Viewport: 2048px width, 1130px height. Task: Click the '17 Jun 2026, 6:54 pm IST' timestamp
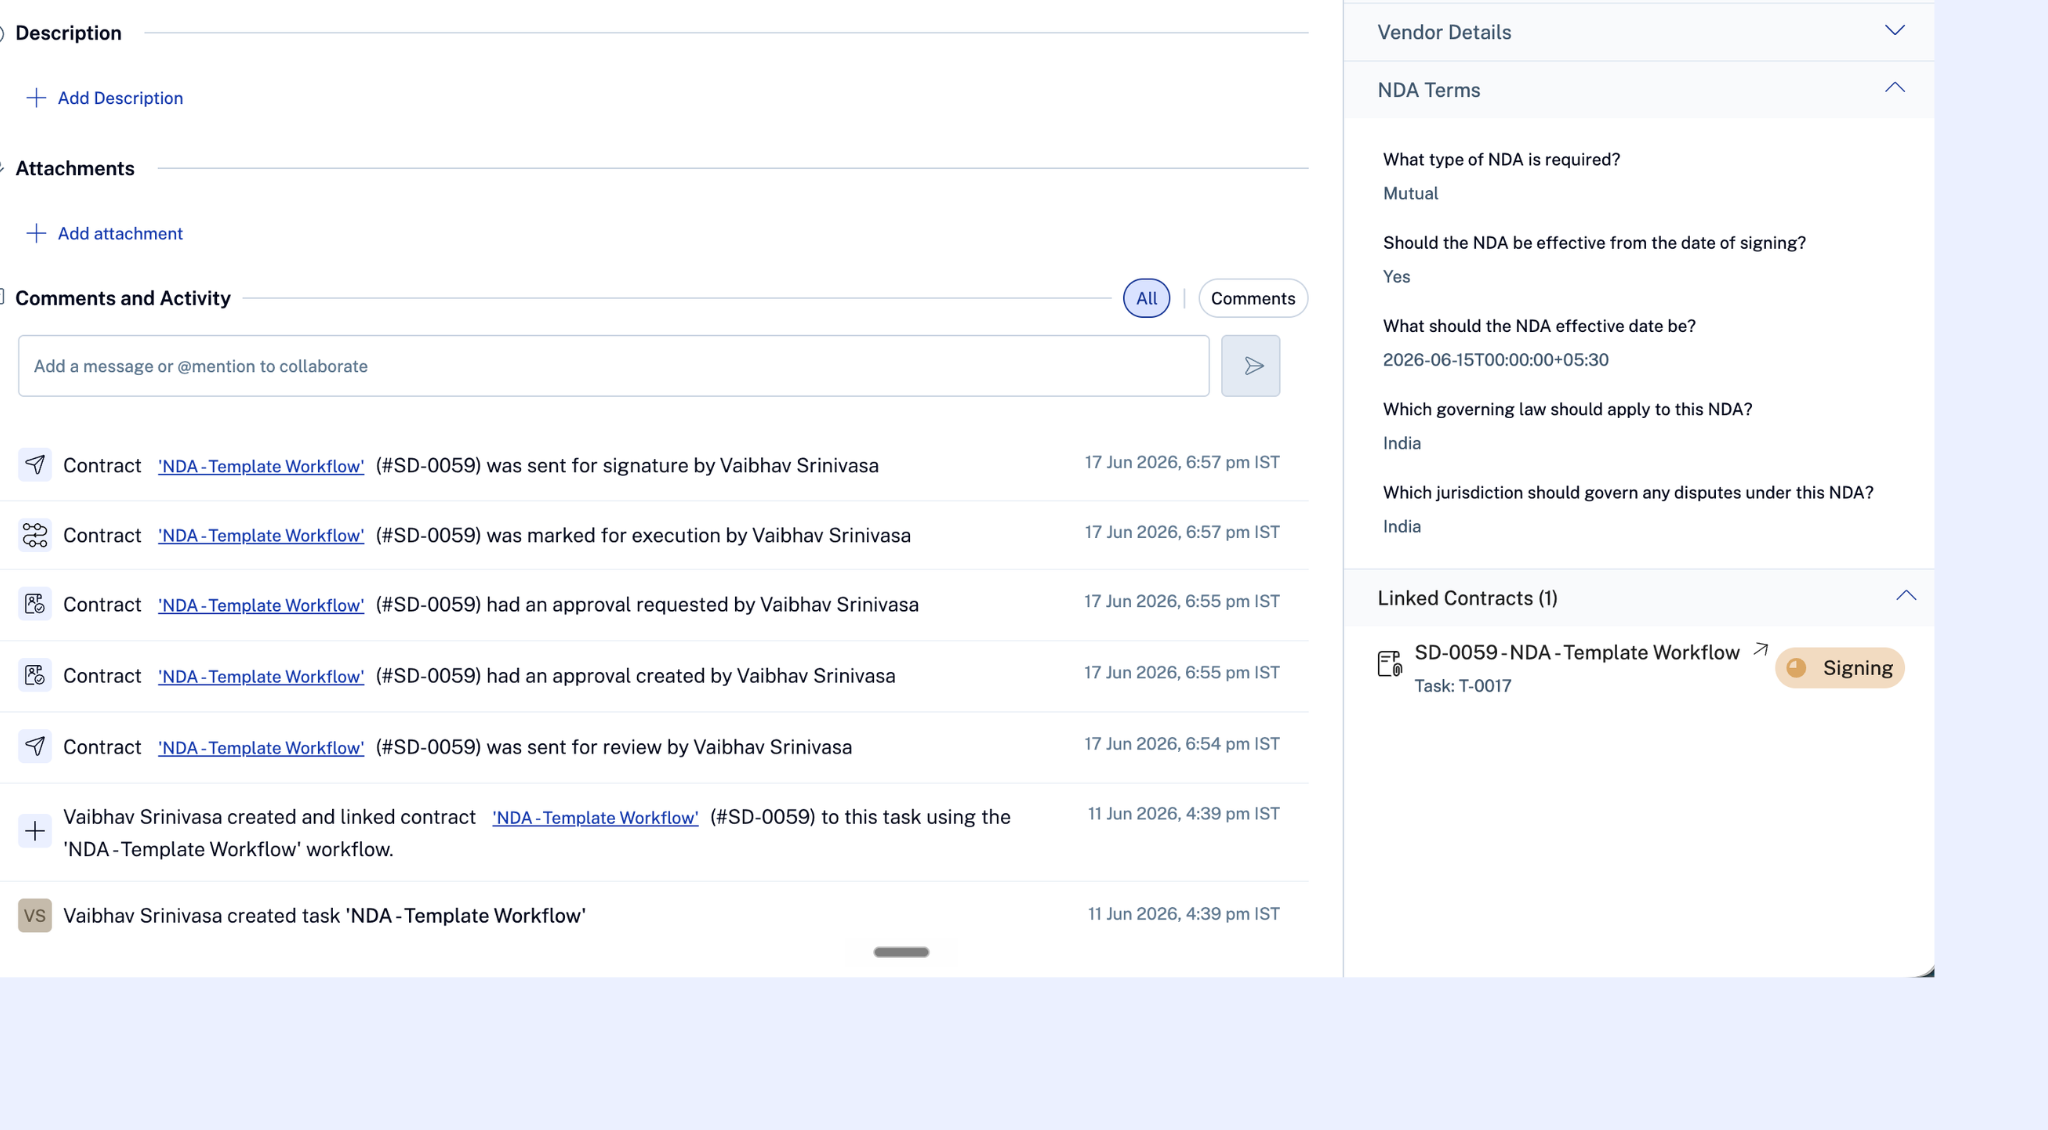coord(1182,744)
